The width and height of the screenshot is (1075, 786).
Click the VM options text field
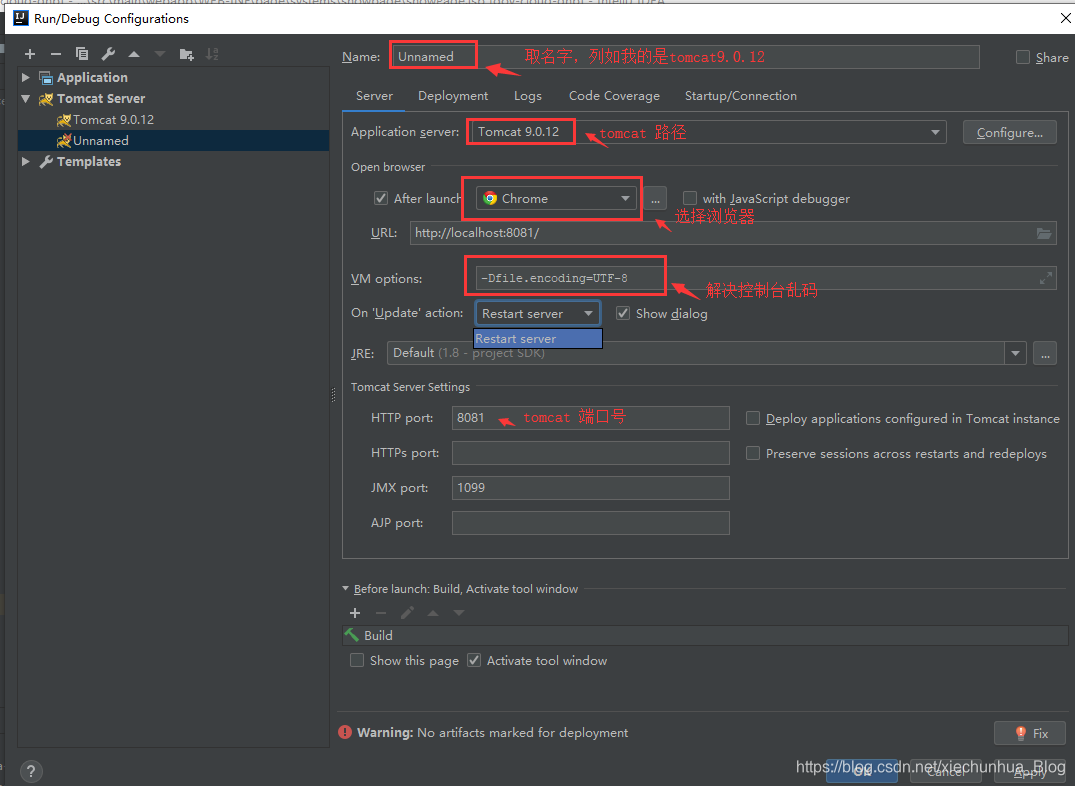pos(766,278)
